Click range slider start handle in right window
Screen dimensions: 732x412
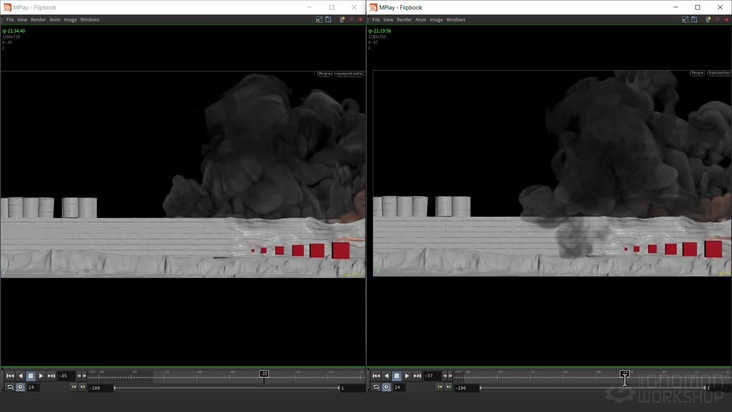point(481,388)
